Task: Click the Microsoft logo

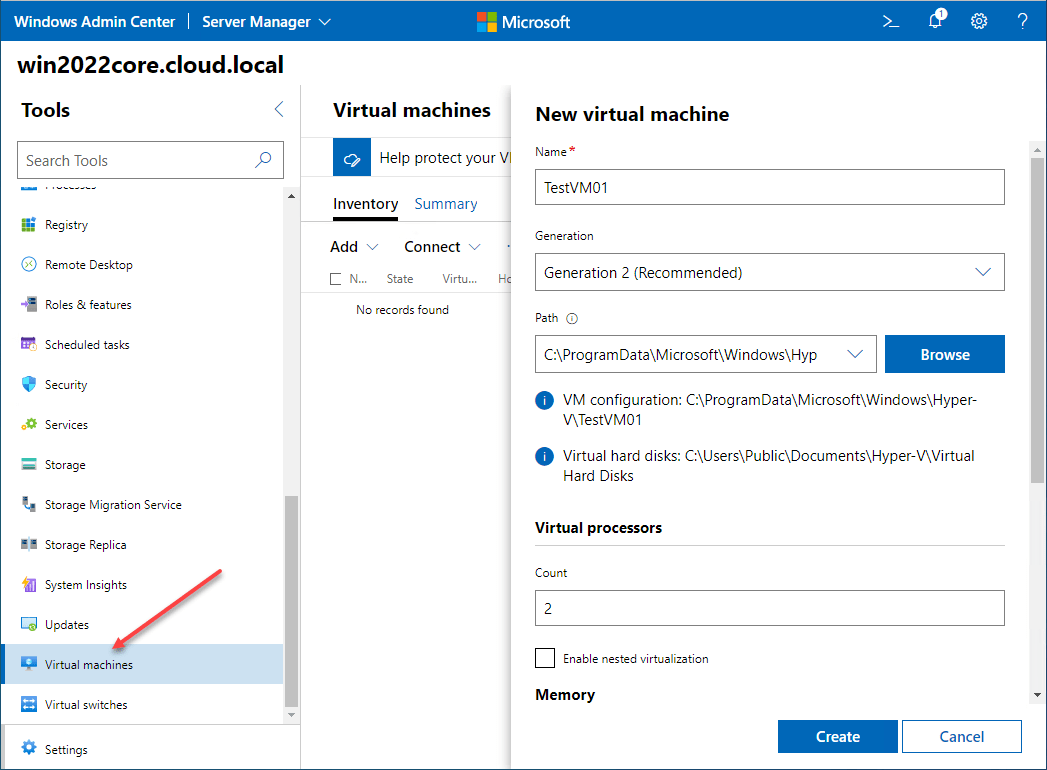Action: (524, 22)
